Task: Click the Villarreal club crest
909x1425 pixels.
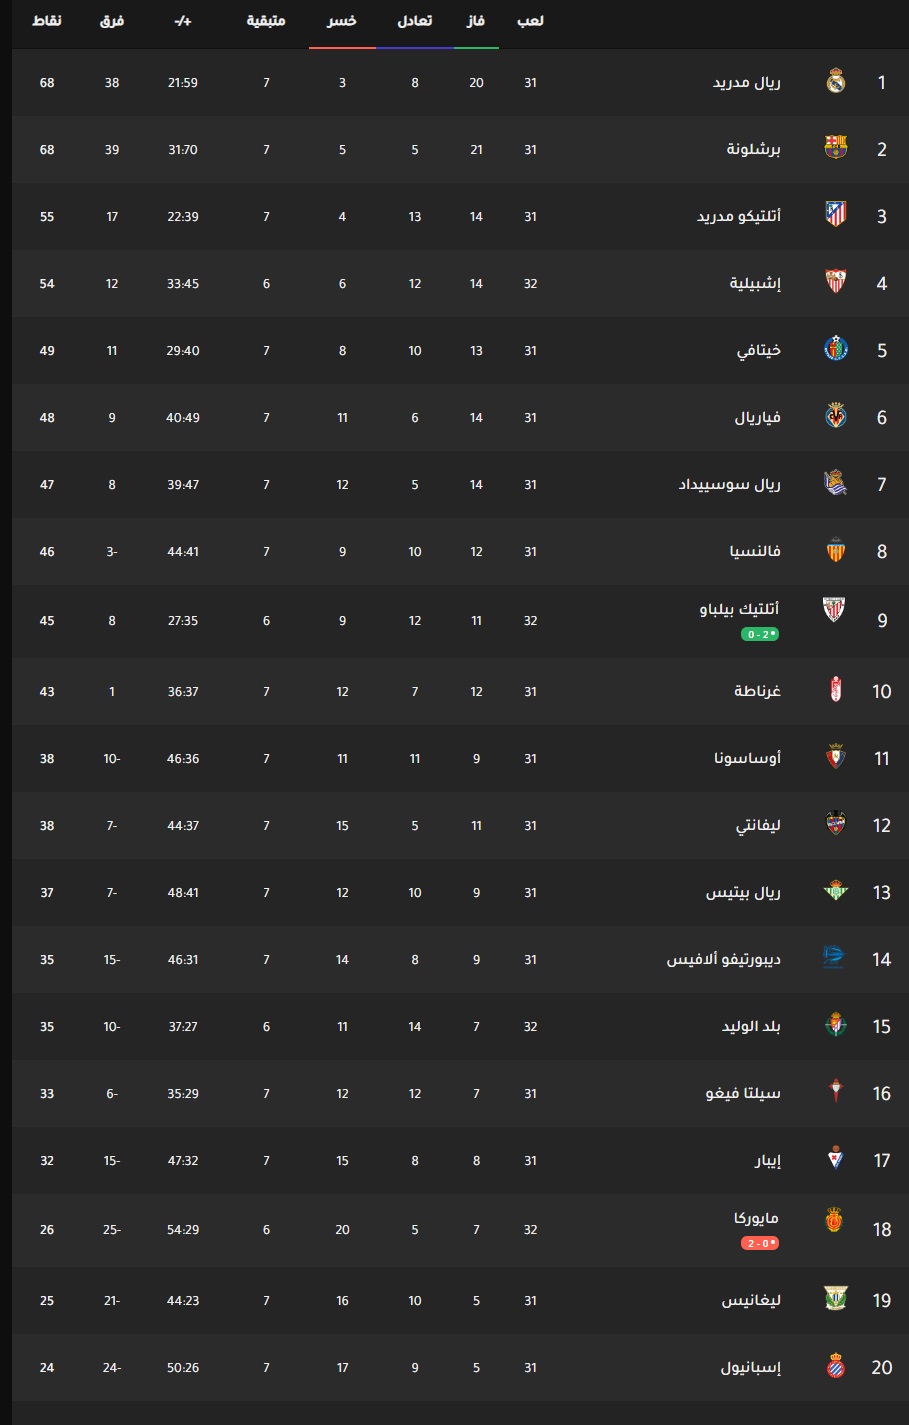Action: click(x=836, y=416)
